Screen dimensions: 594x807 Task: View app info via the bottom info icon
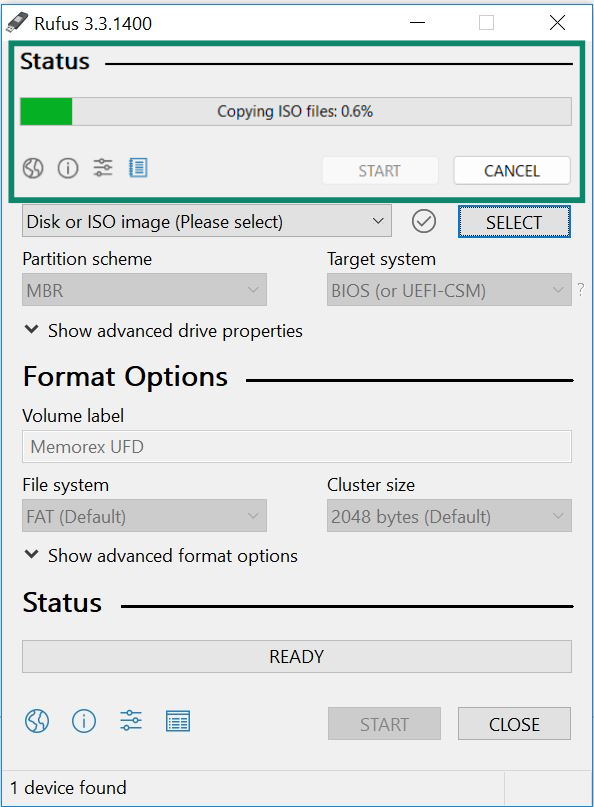pos(84,721)
